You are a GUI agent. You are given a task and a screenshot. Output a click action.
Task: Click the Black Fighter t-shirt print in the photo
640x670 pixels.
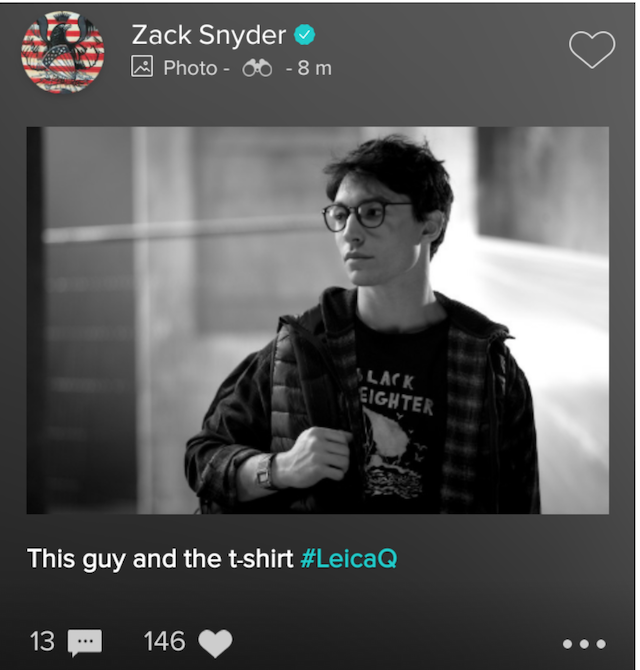(x=395, y=432)
